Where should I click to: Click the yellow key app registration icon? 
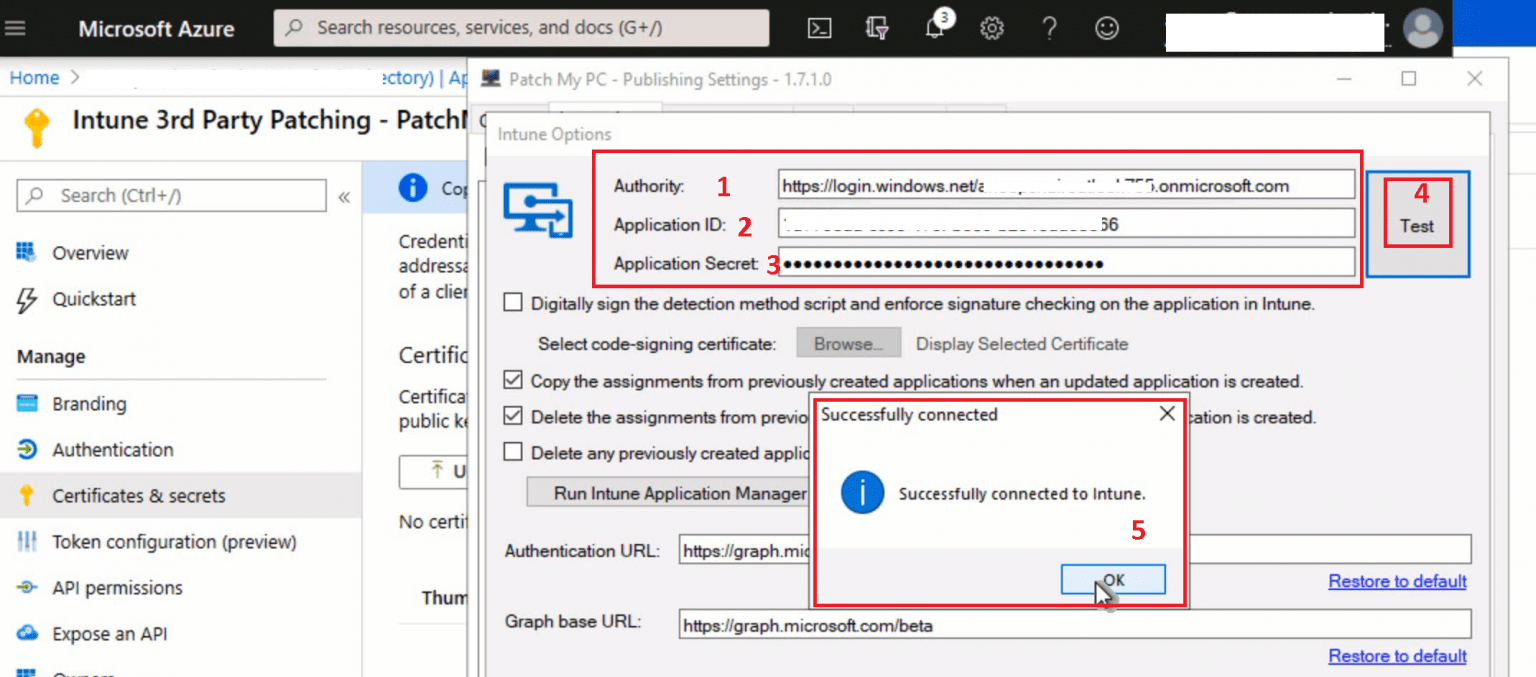click(x=37, y=128)
